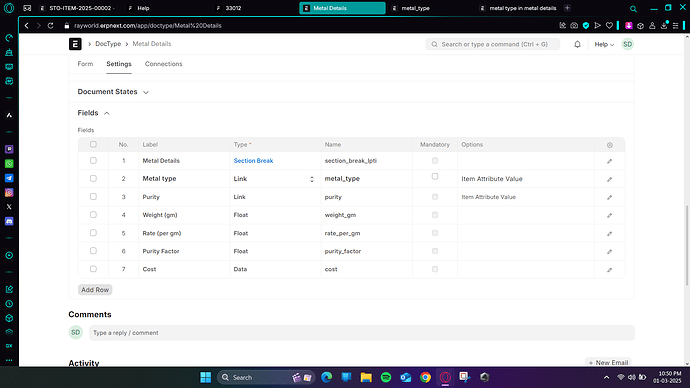Enable Mandatory checkbox for Metal type
Screen dimensions: 690x388
pyautogui.click(x=435, y=176)
